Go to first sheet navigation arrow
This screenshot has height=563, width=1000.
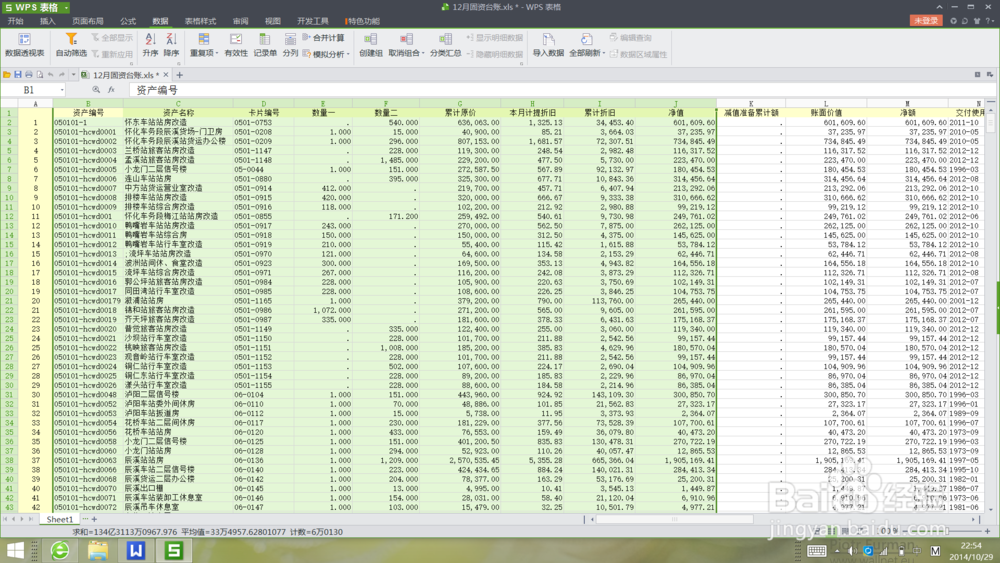pyautogui.click(x=5, y=520)
